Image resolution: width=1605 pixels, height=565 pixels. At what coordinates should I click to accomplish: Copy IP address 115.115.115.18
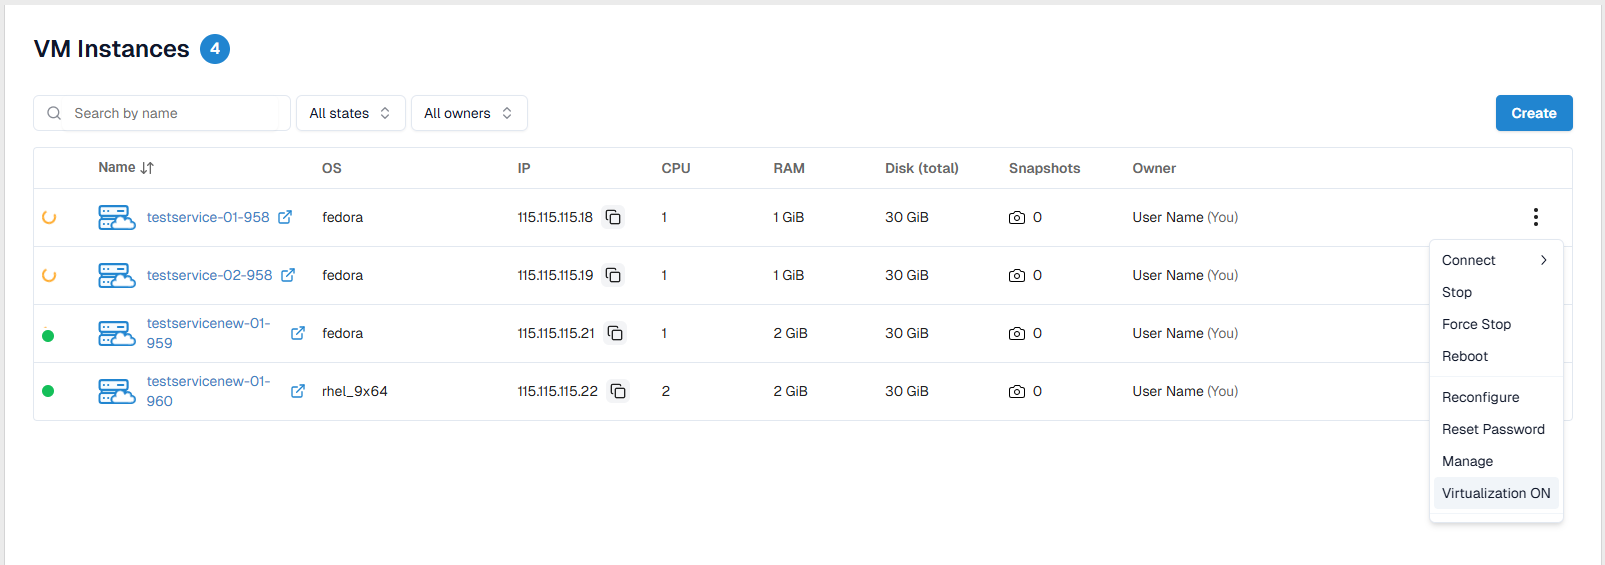[x=613, y=217]
